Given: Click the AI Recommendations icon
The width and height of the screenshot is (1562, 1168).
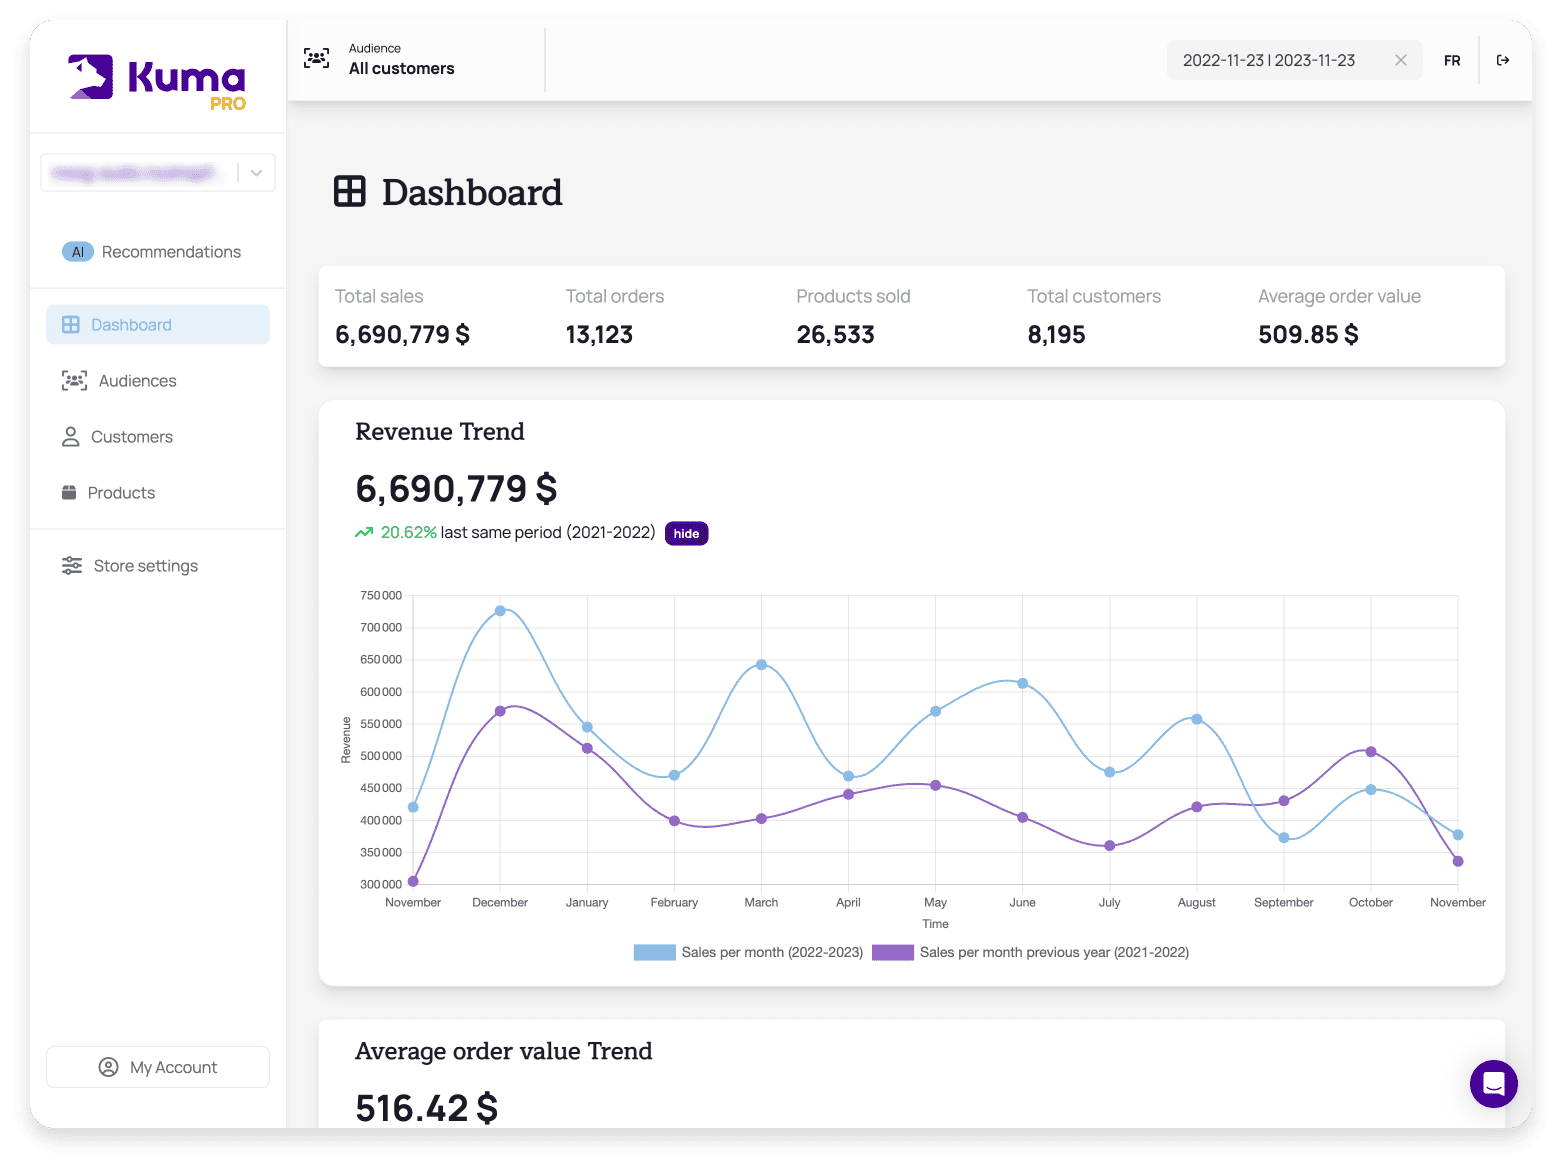Looking at the screenshot, I should point(78,251).
